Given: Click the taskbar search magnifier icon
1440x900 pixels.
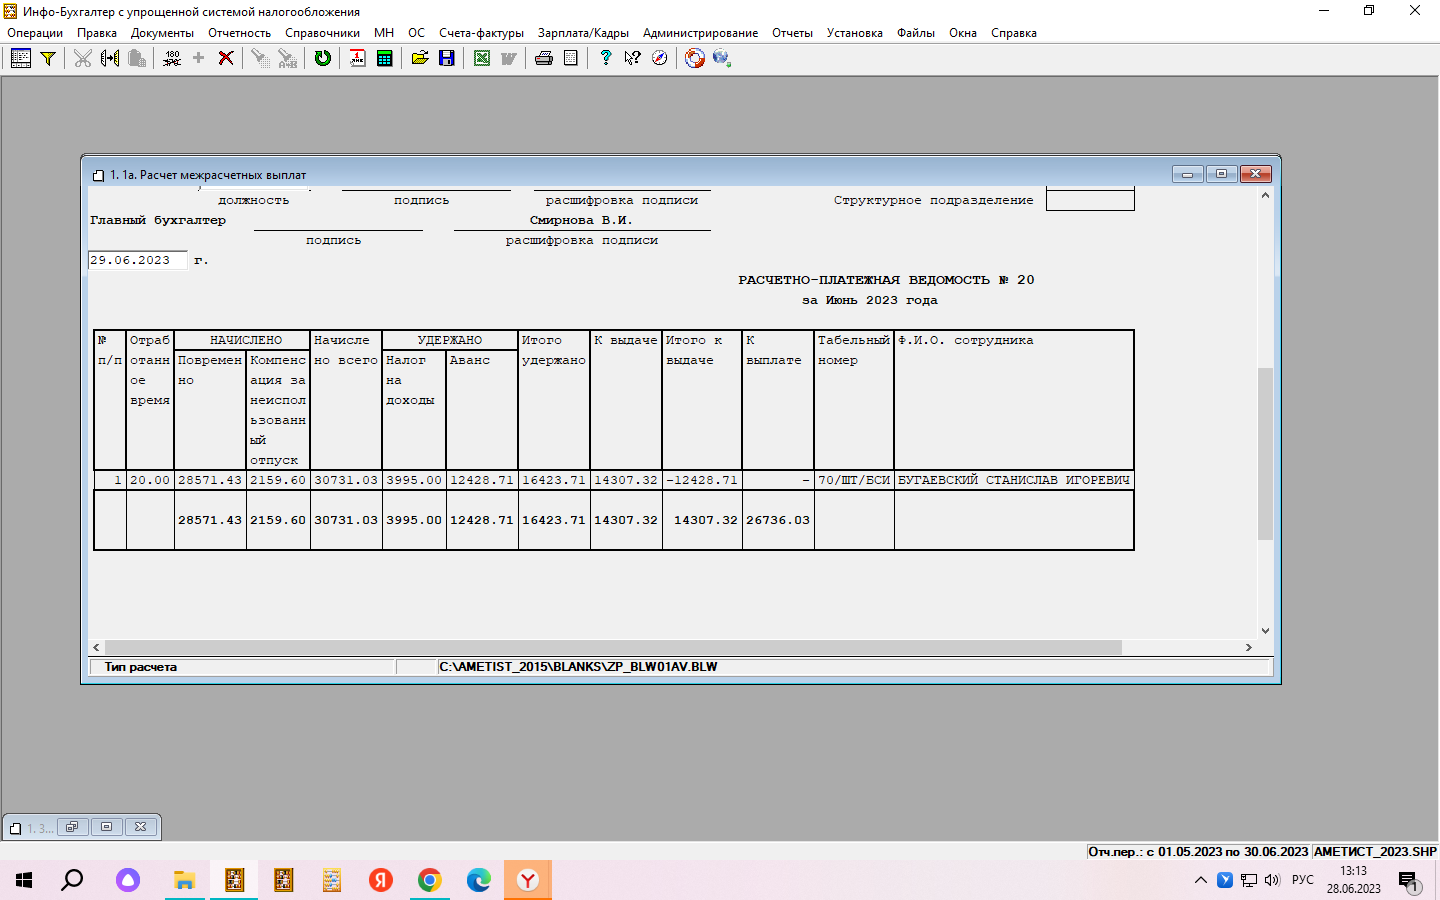Looking at the screenshot, I should pos(73,880).
